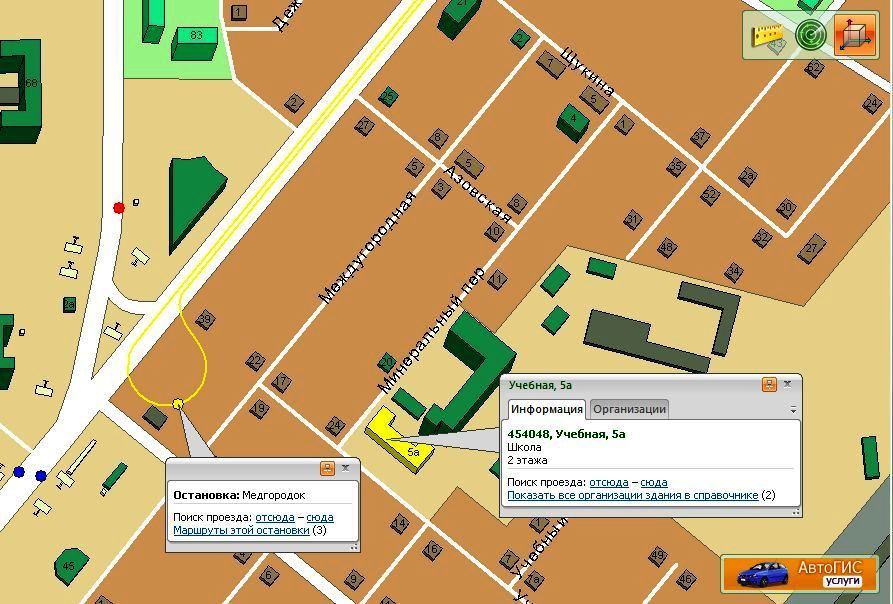Open 'Маршруты этой остановки' link
The image size is (893, 604).
click(x=241, y=530)
